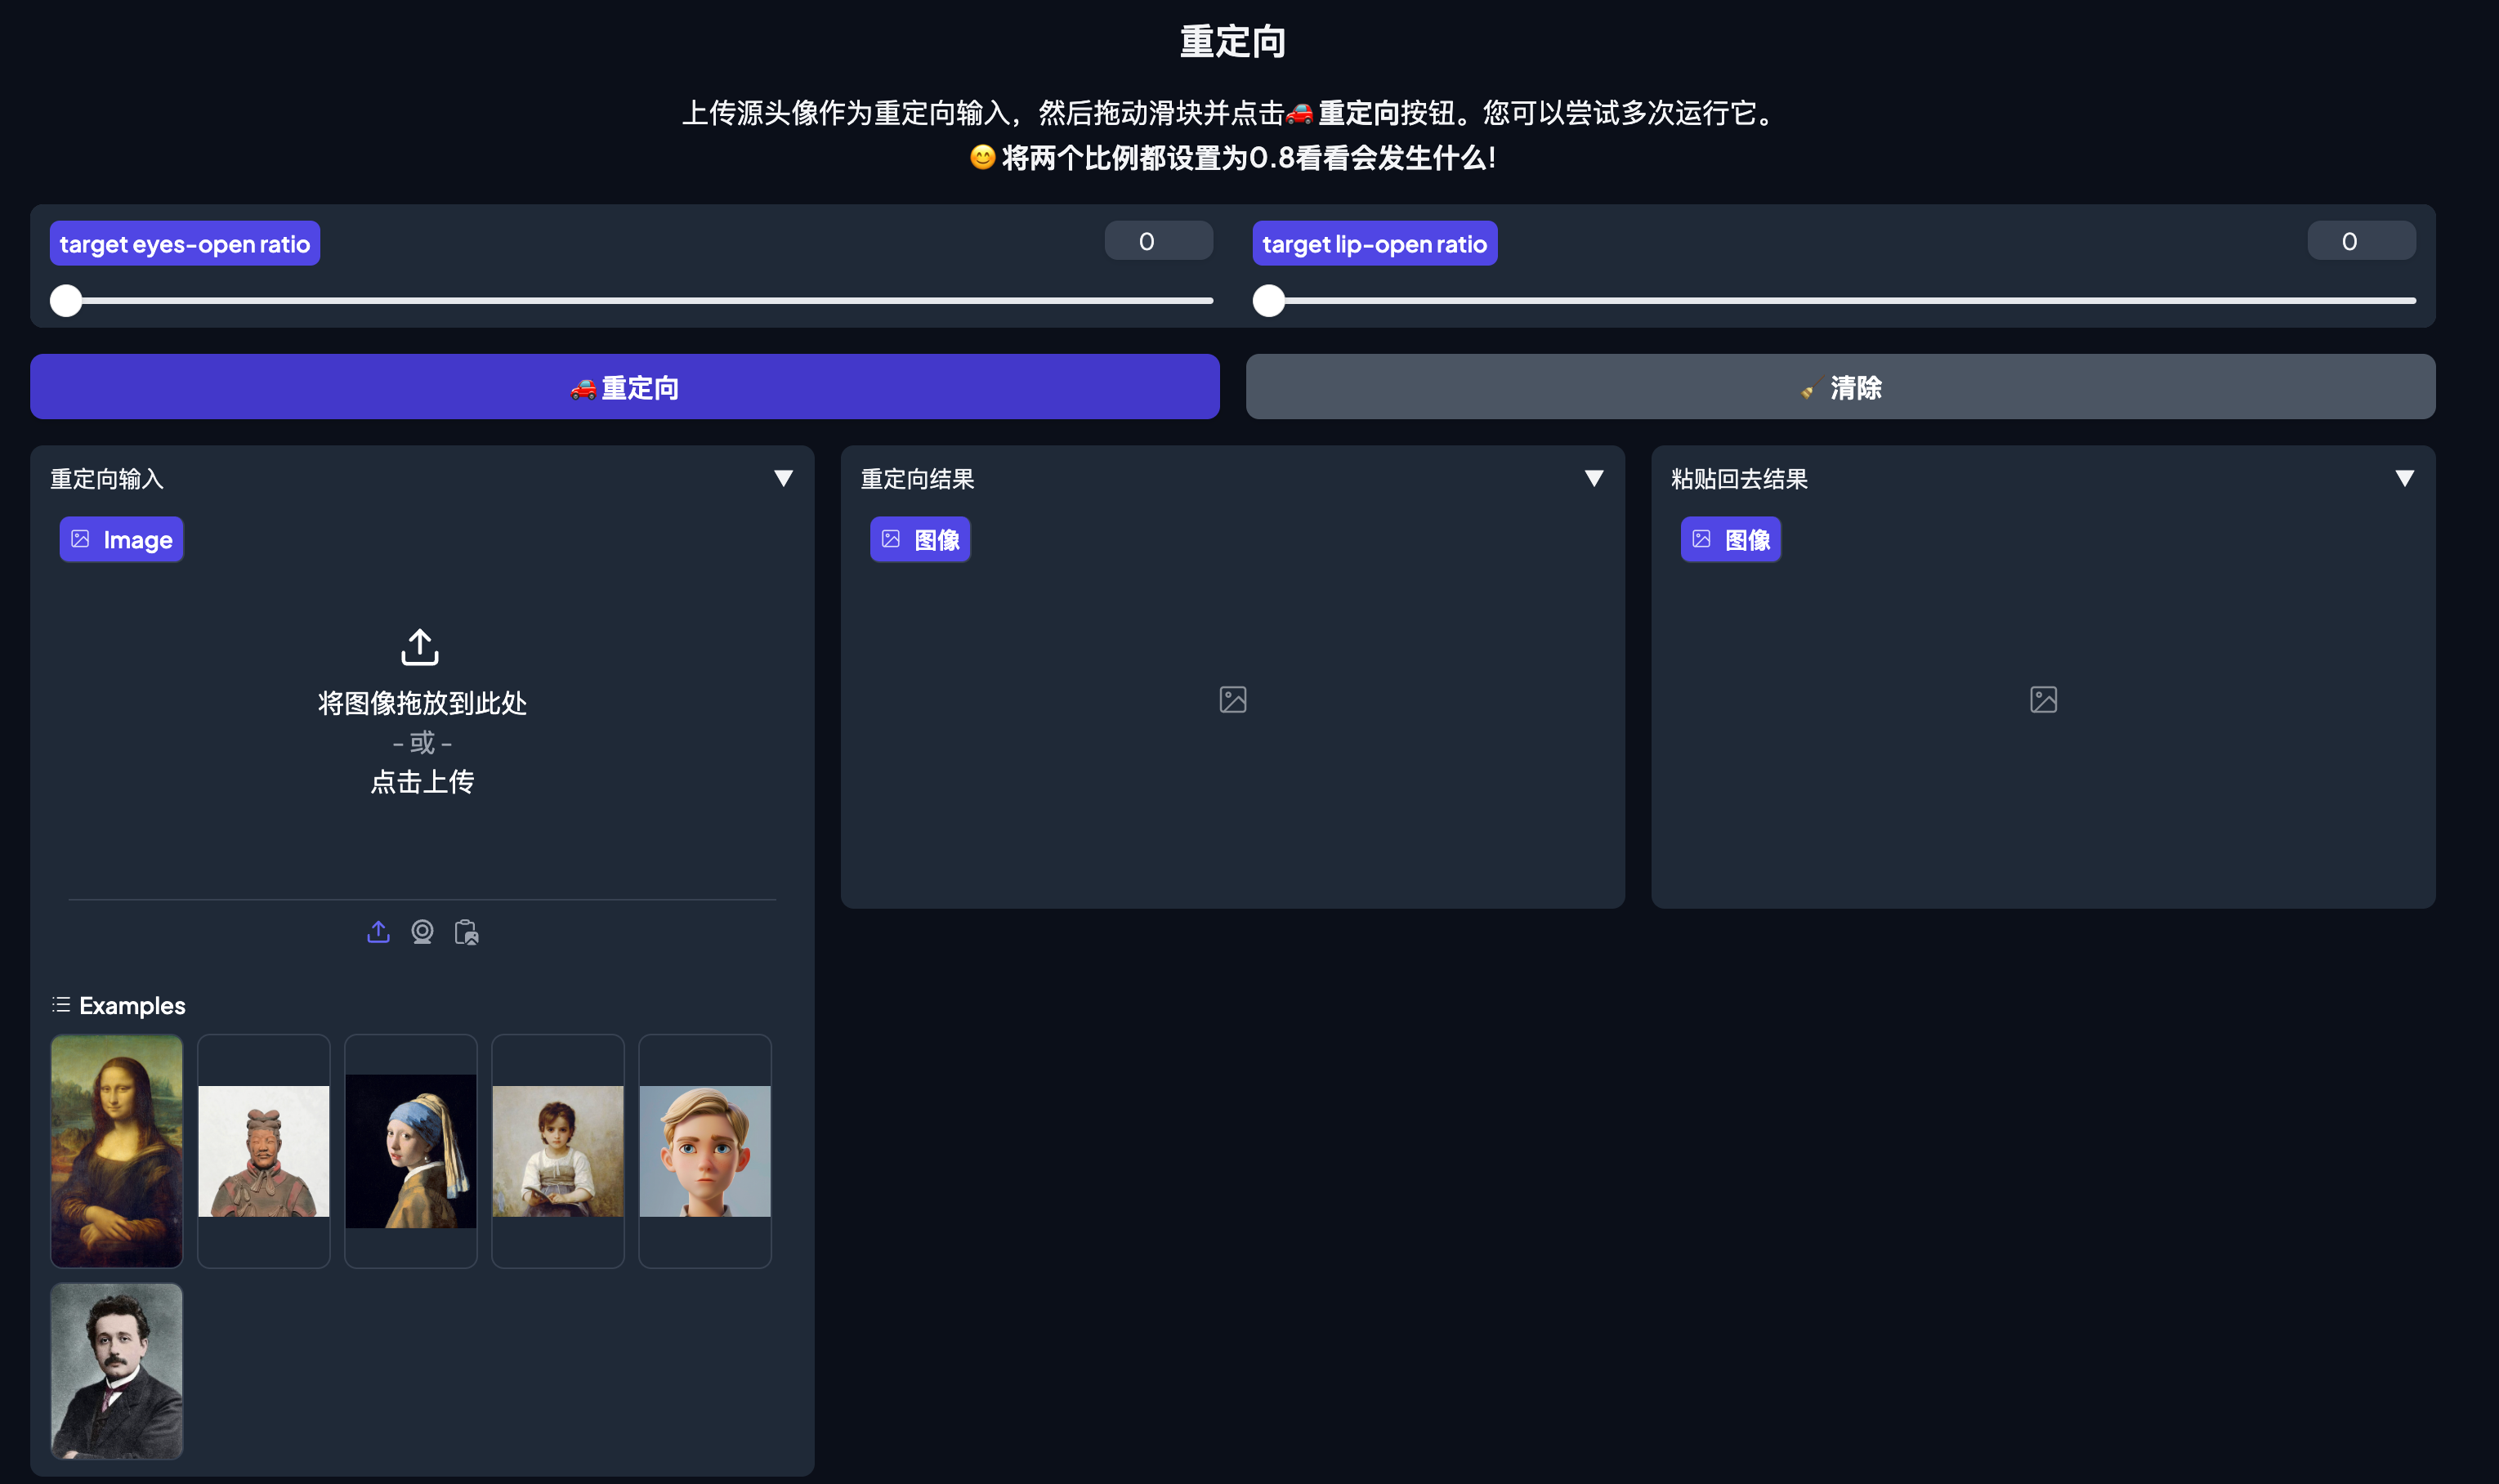Click the large upload arrow icon
Viewport: 2499px width, 1484px height.
(x=420, y=647)
